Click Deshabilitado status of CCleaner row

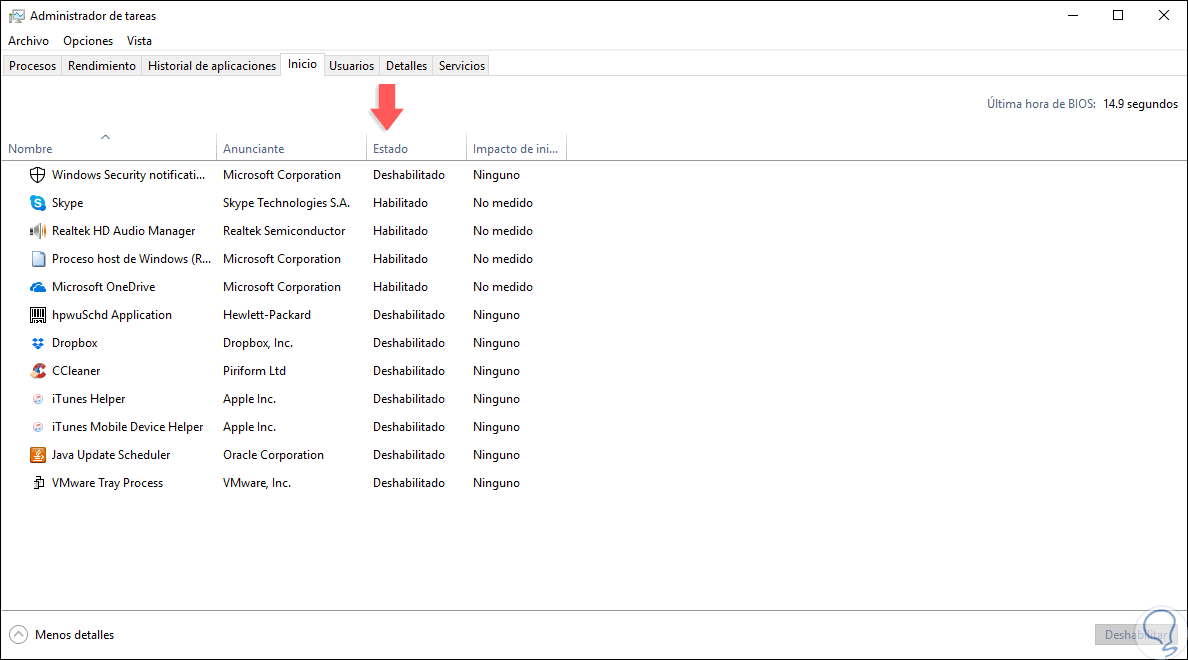[408, 371]
